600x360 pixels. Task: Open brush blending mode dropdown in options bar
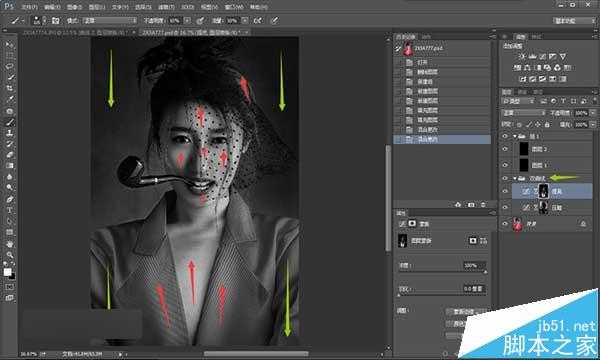point(109,20)
